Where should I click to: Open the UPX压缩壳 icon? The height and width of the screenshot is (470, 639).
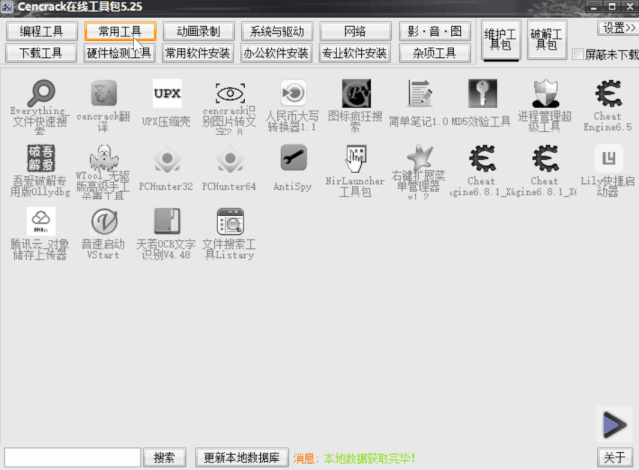(167, 93)
